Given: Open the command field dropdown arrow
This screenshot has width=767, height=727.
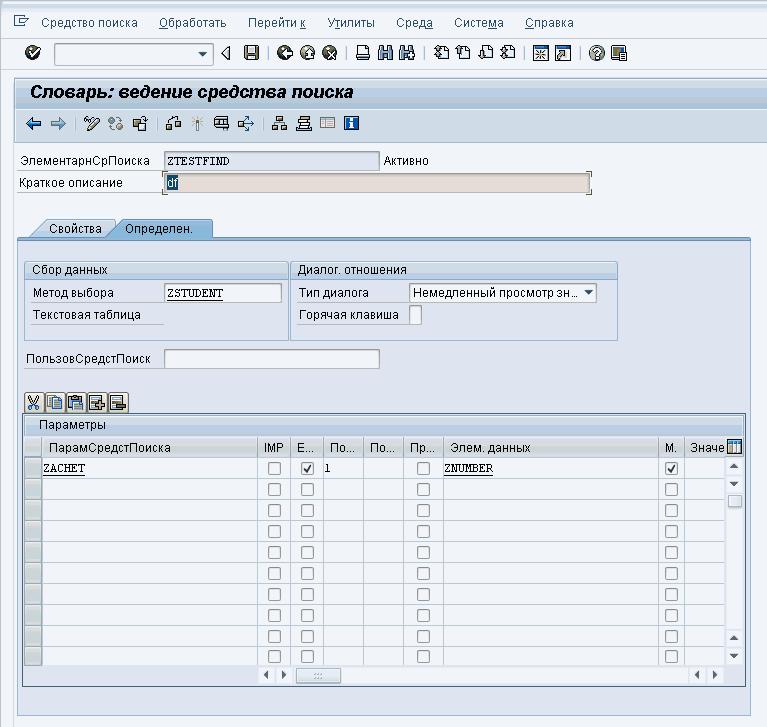Looking at the screenshot, I should pyautogui.click(x=203, y=54).
